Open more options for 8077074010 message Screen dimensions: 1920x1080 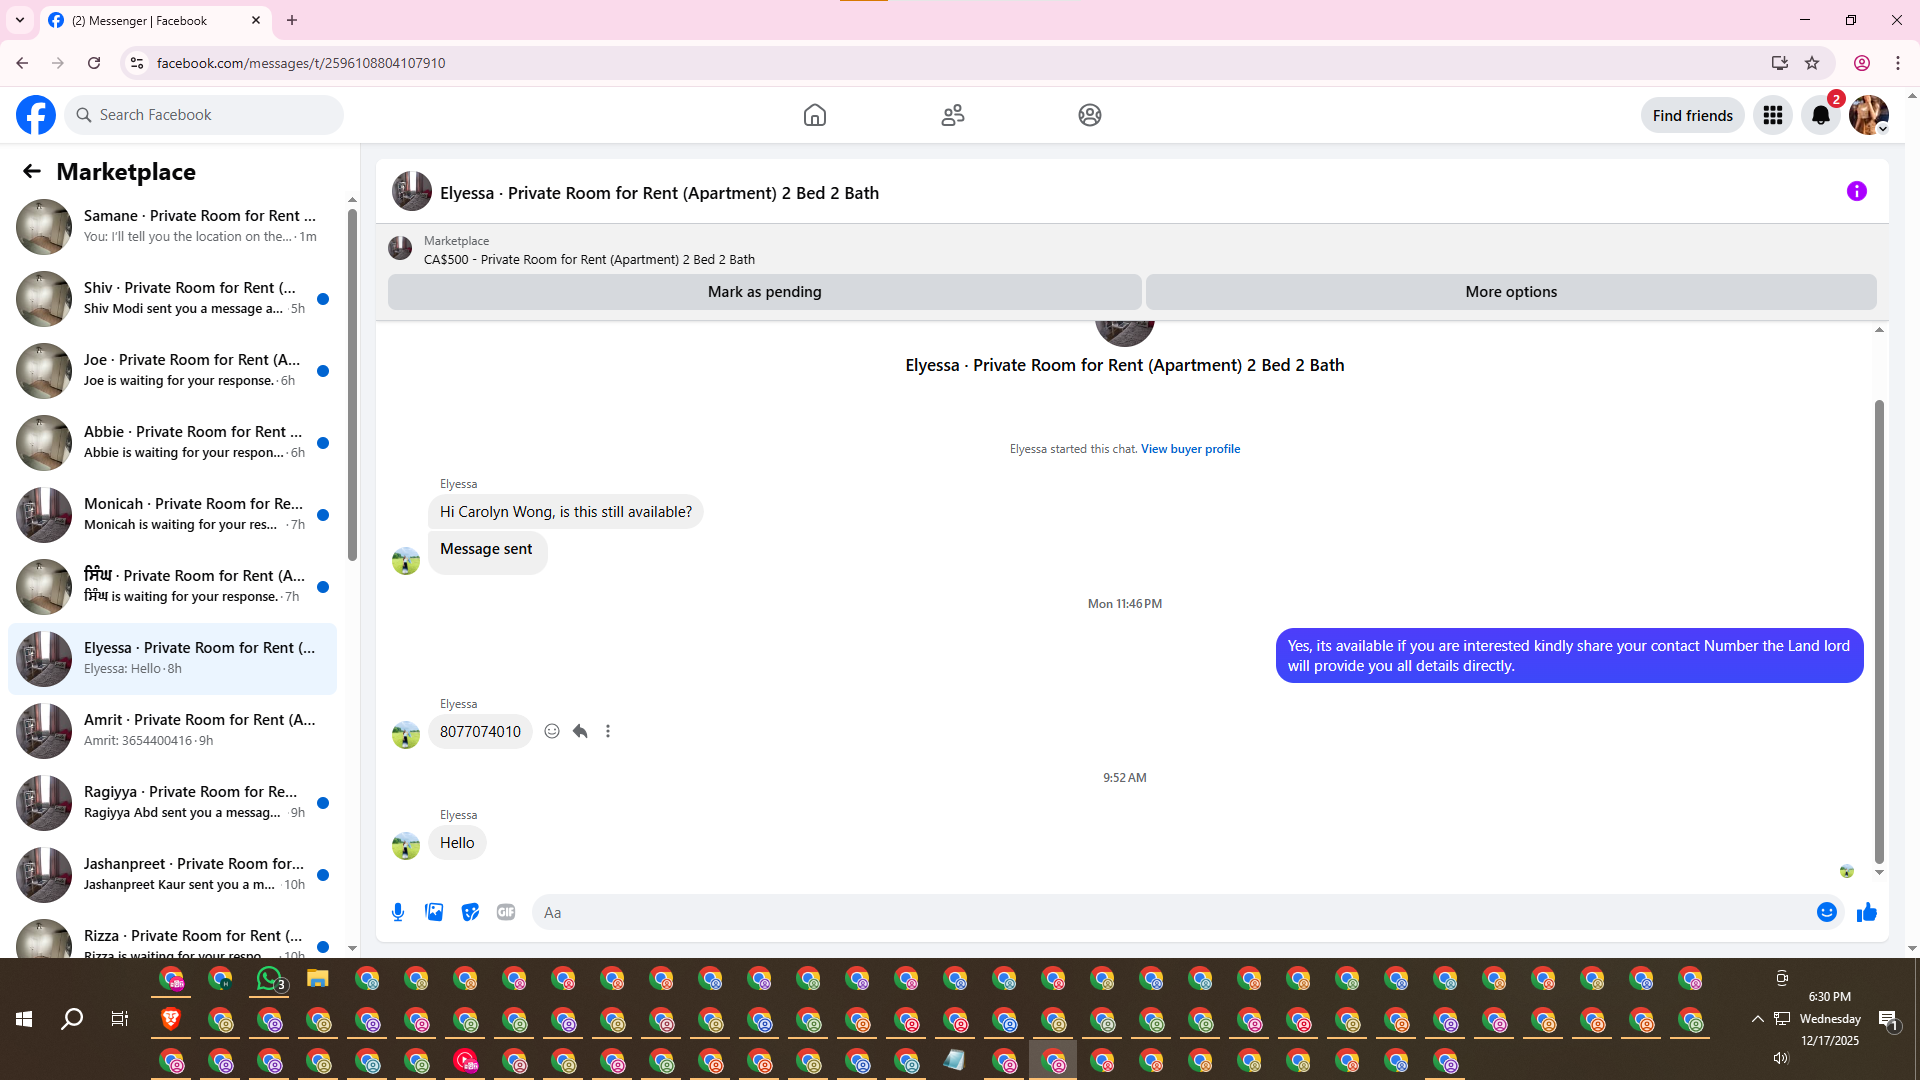point(608,731)
